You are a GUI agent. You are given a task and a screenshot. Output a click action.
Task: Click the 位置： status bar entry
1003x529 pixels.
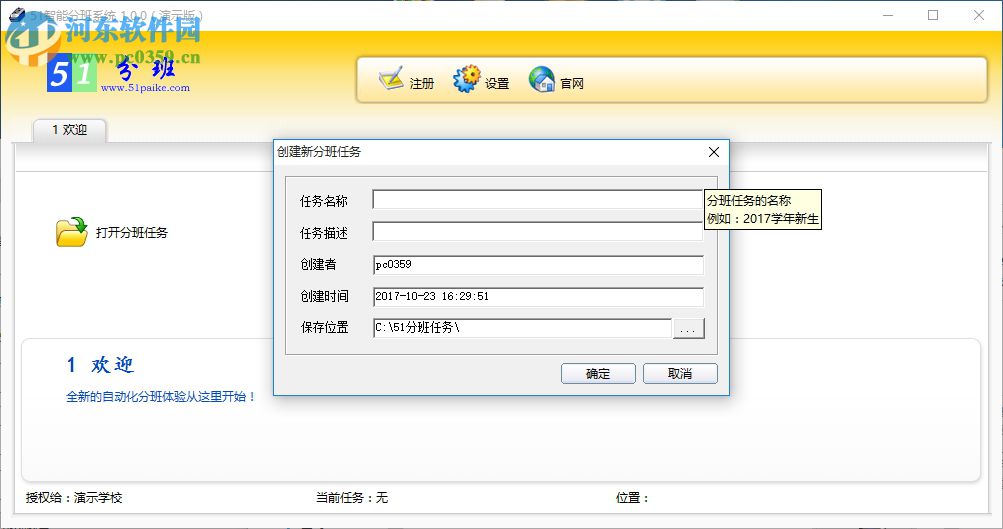pyautogui.click(x=633, y=497)
